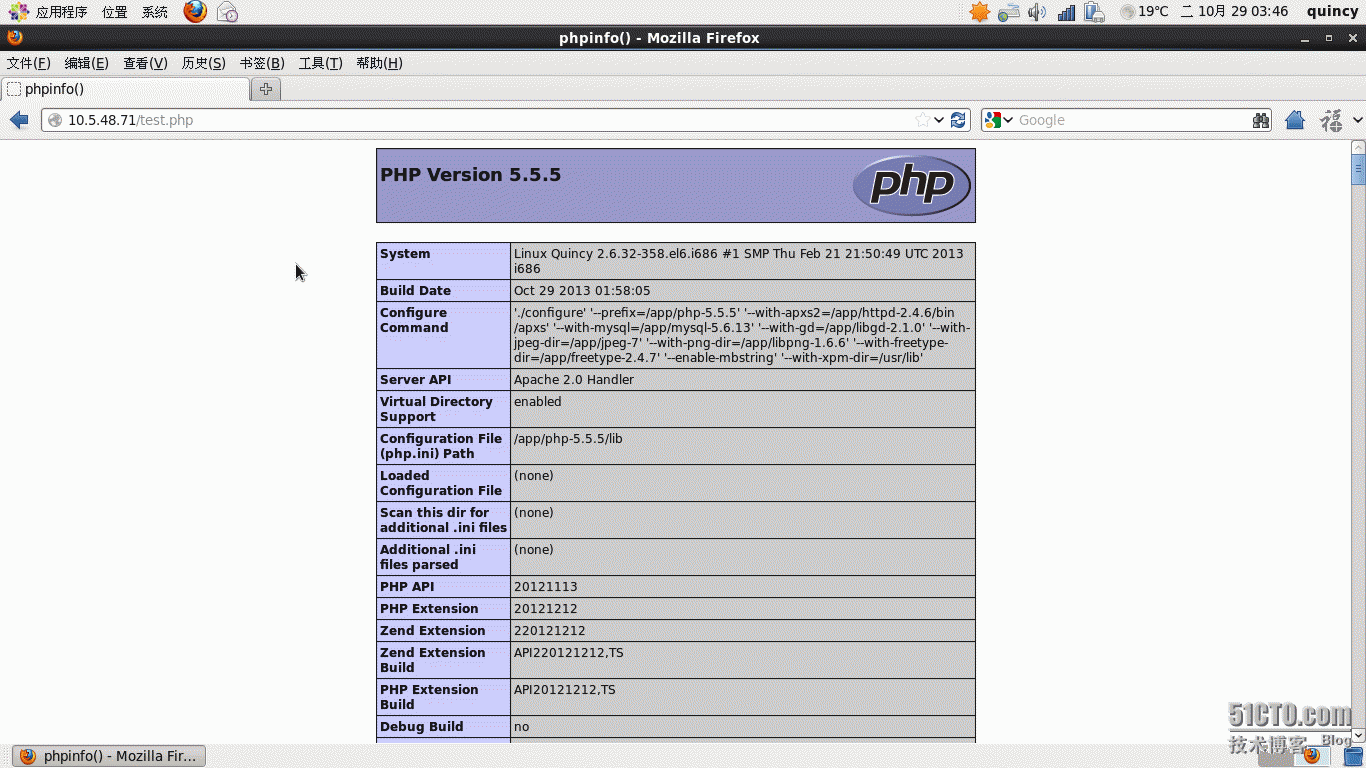Click the clock showing 10月 29 03:46
This screenshot has width=1366, height=768.
click(x=1234, y=12)
